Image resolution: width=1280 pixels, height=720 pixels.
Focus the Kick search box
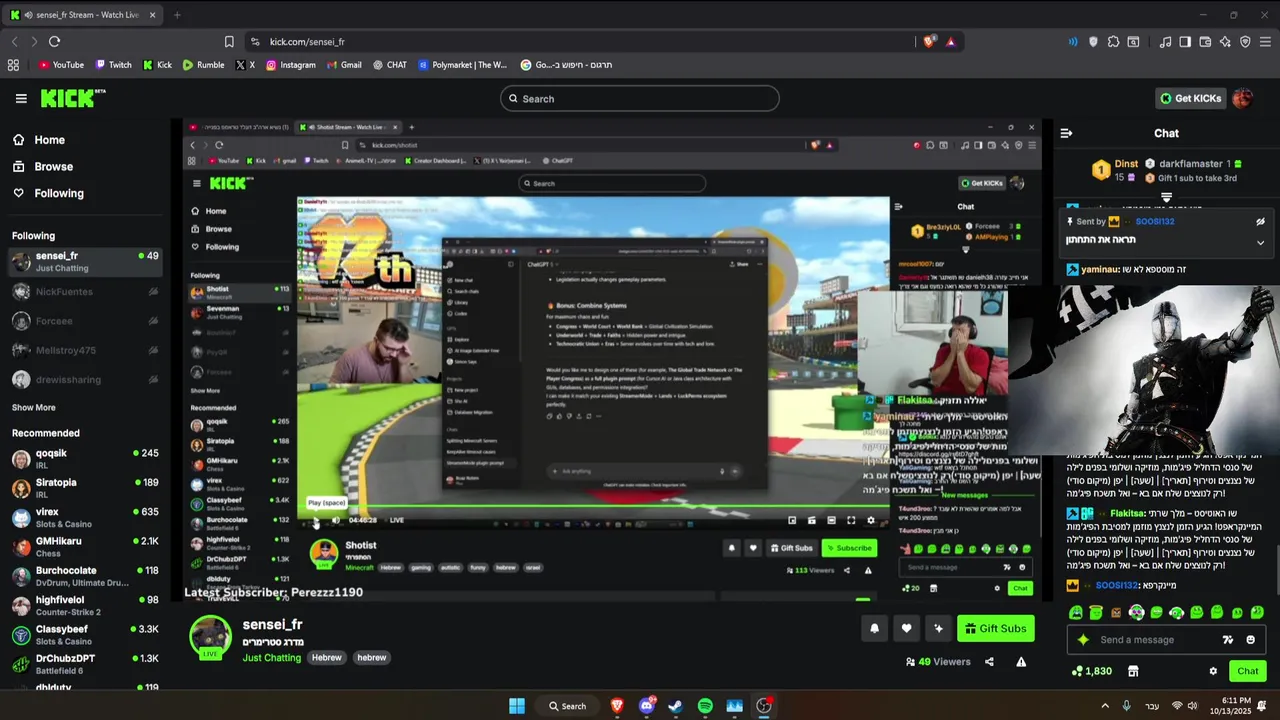[x=639, y=98]
